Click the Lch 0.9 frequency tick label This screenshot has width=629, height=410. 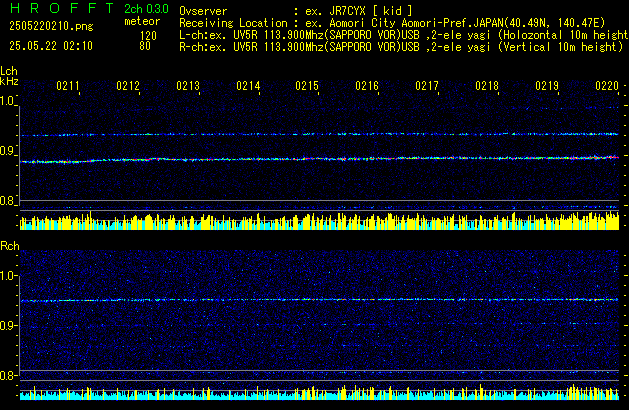point(7,151)
